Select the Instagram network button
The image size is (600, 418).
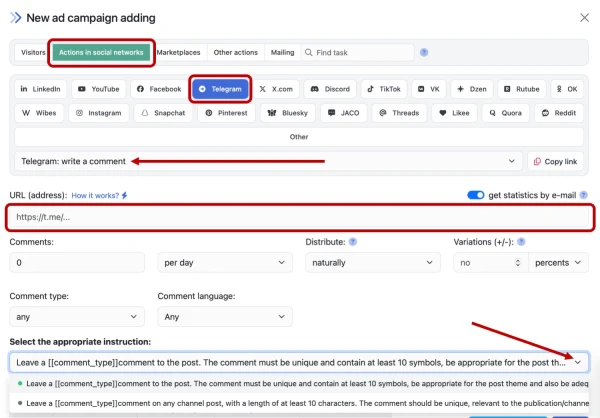click(x=99, y=114)
